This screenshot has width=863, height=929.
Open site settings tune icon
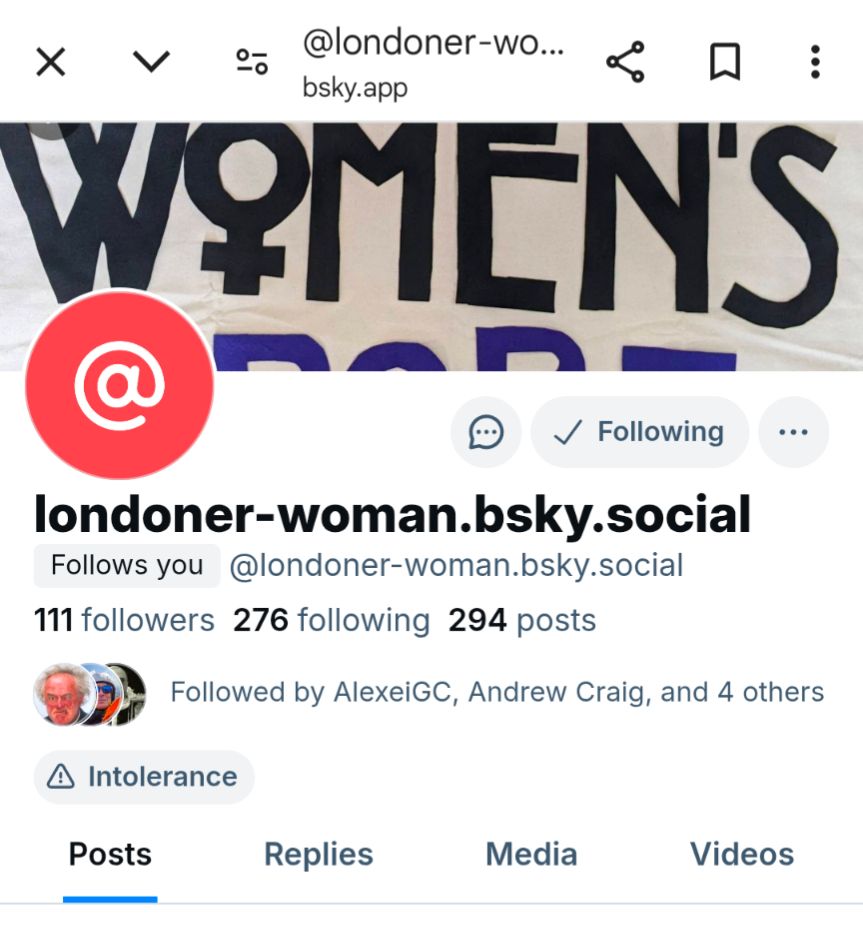click(x=252, y=62)
